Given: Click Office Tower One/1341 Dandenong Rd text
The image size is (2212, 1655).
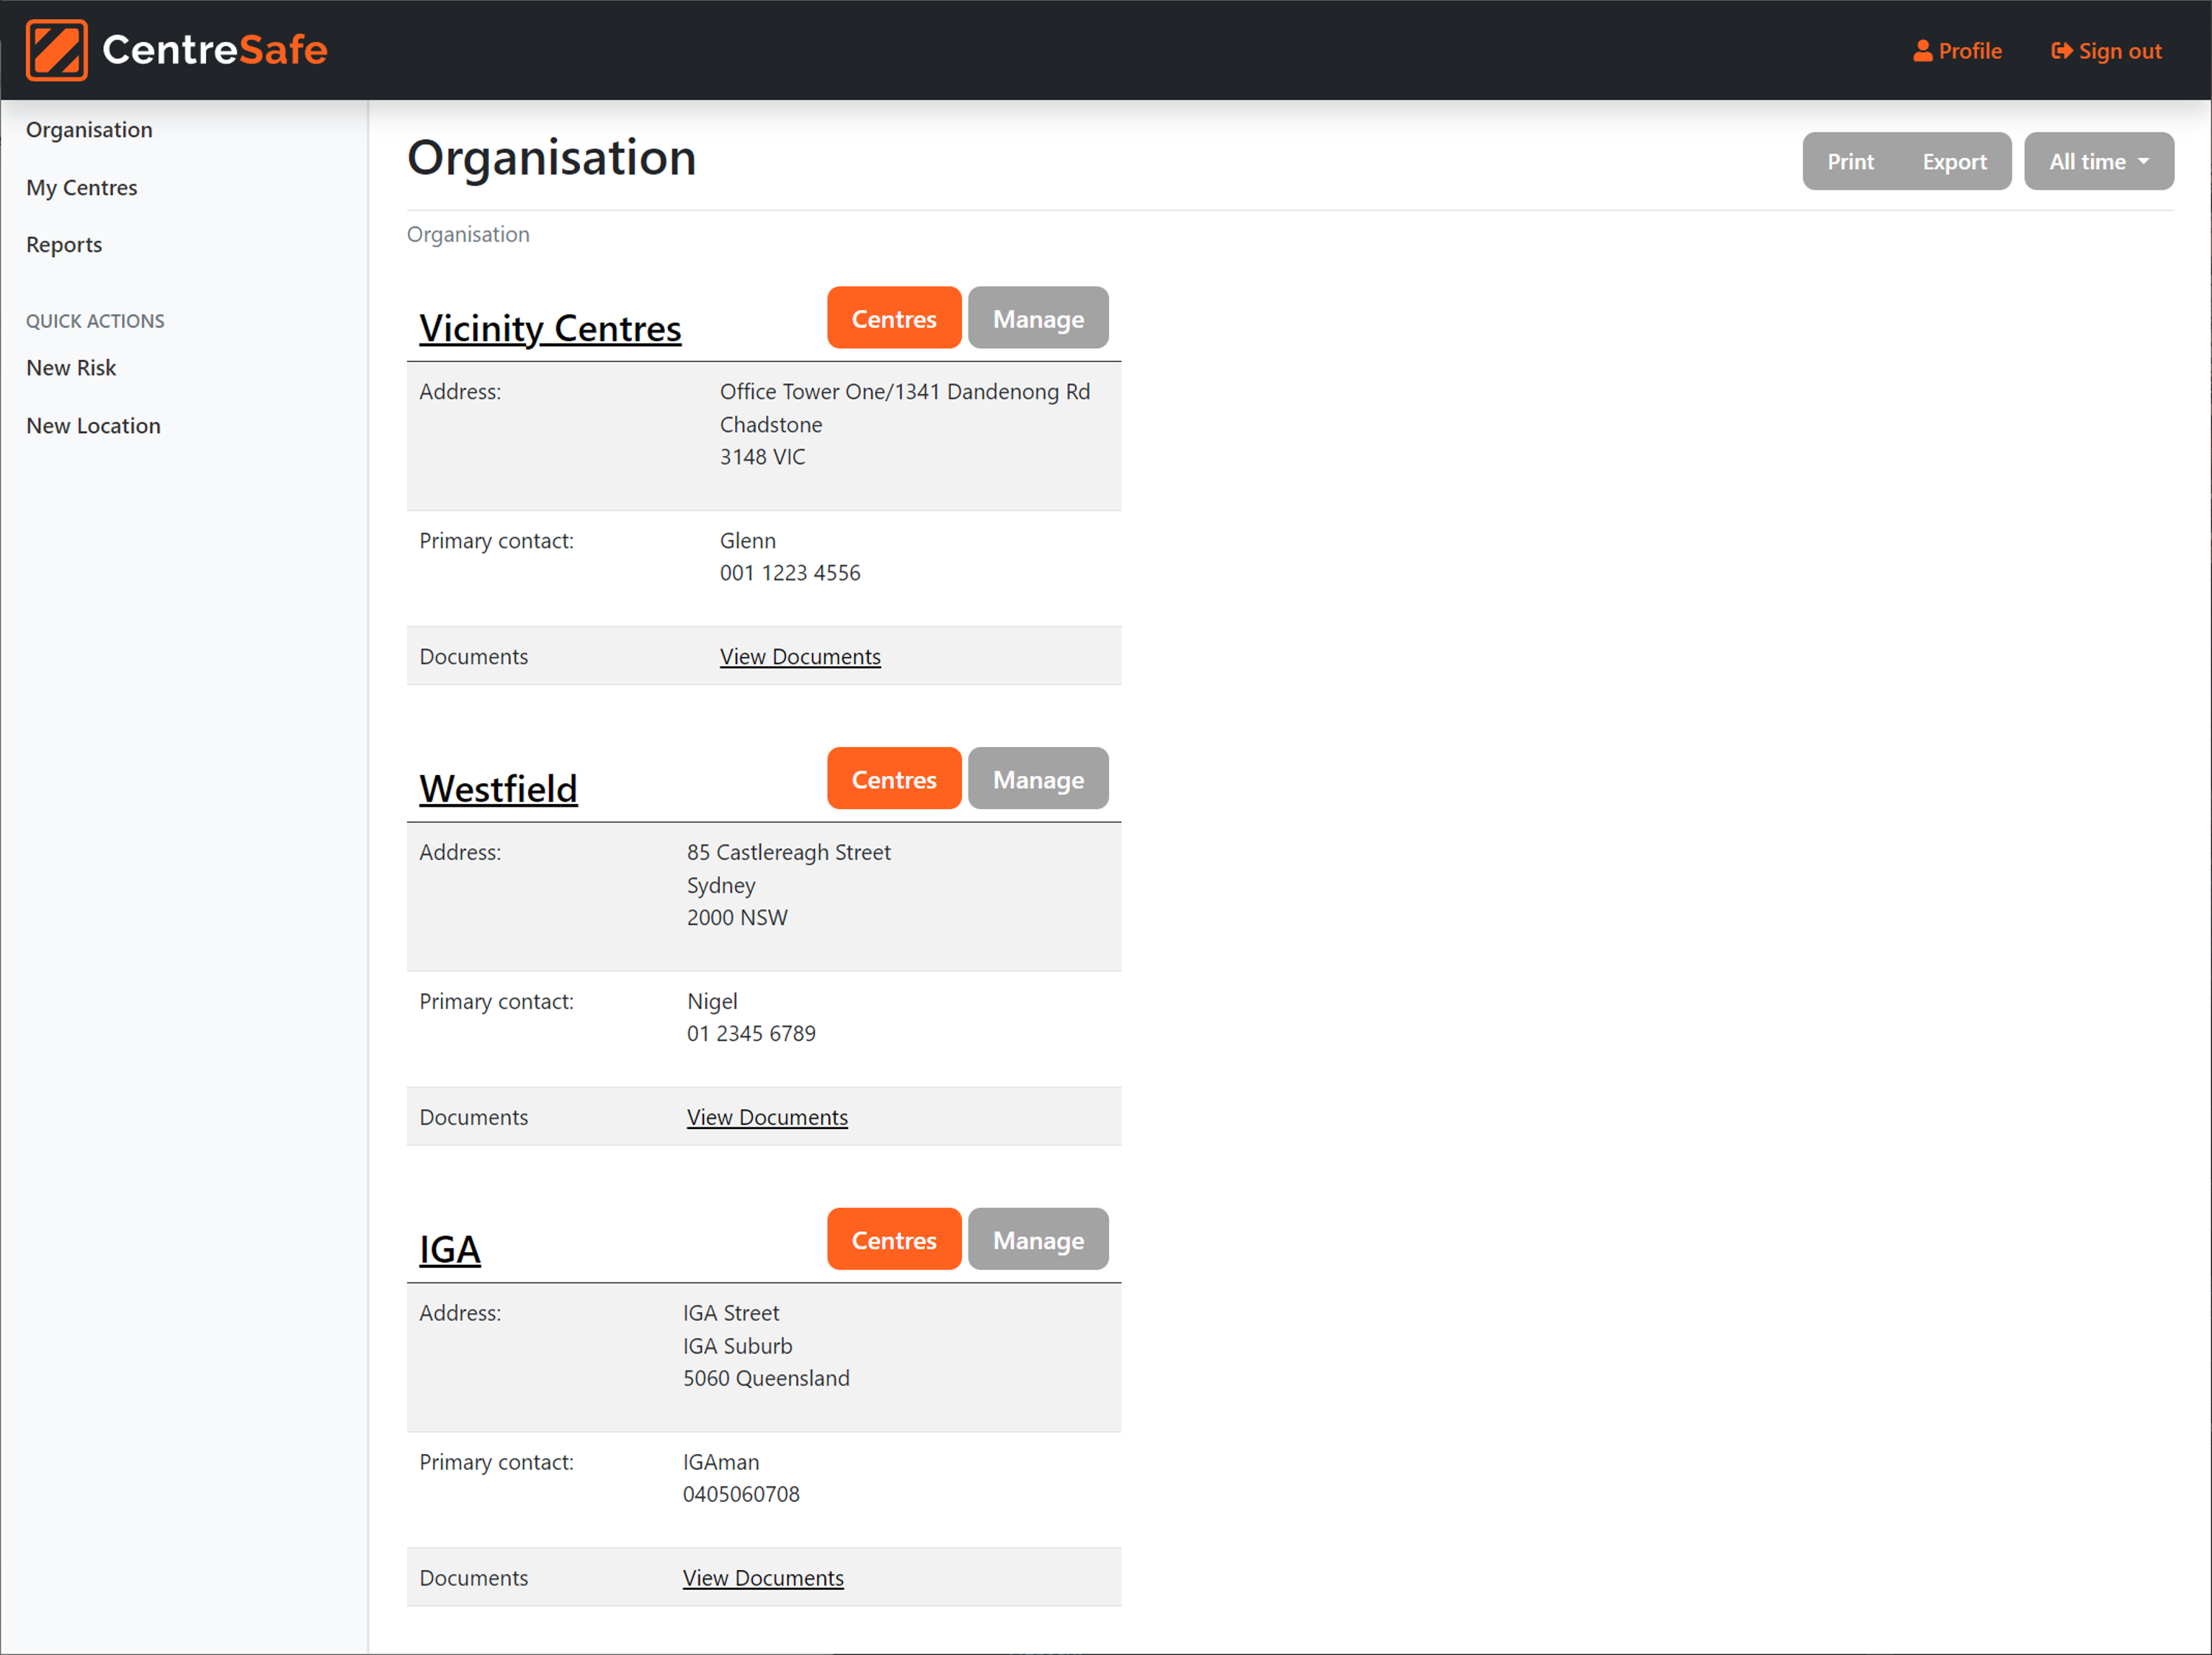Looking at the screenshot, I should tap(905, 392).
